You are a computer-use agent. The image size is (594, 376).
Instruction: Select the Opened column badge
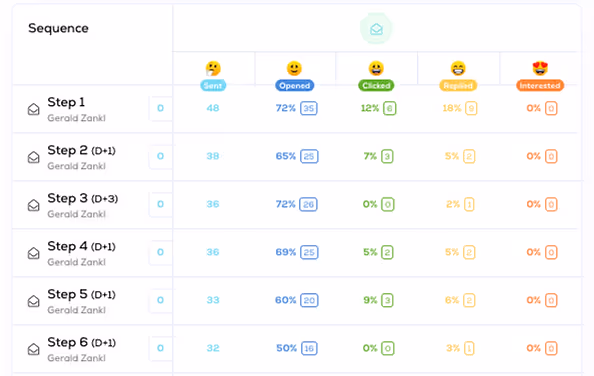[294, 86]
